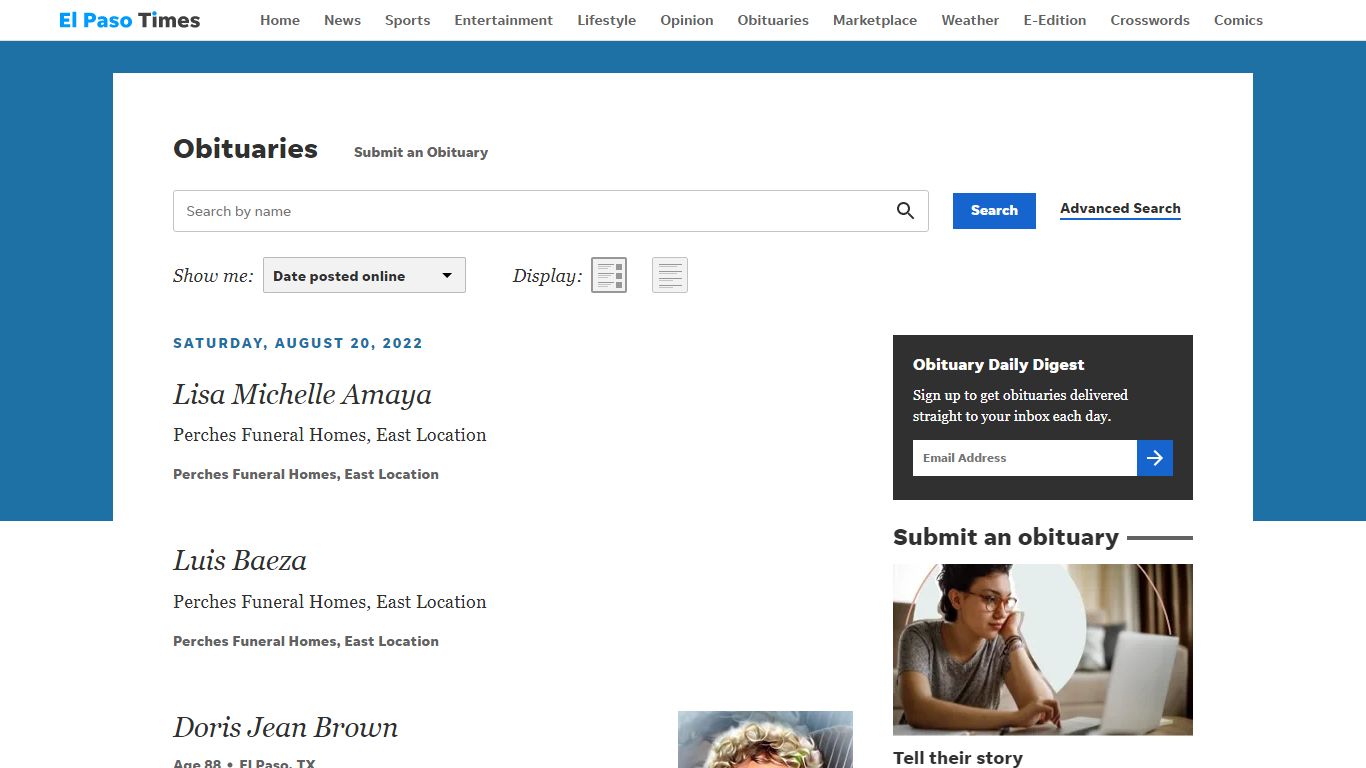This screenshot has width=1366, height=768.
Task: Click the blue Search button
Action: click(994, 210)
